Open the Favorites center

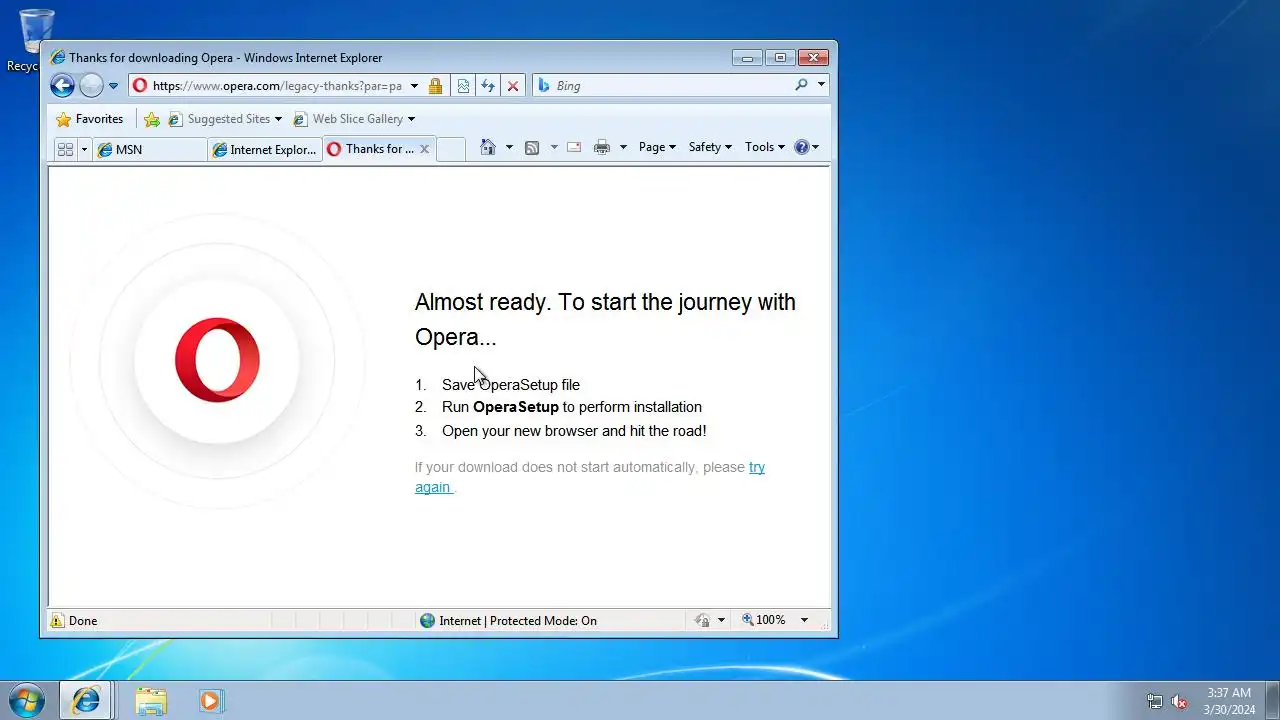point(90,119)
